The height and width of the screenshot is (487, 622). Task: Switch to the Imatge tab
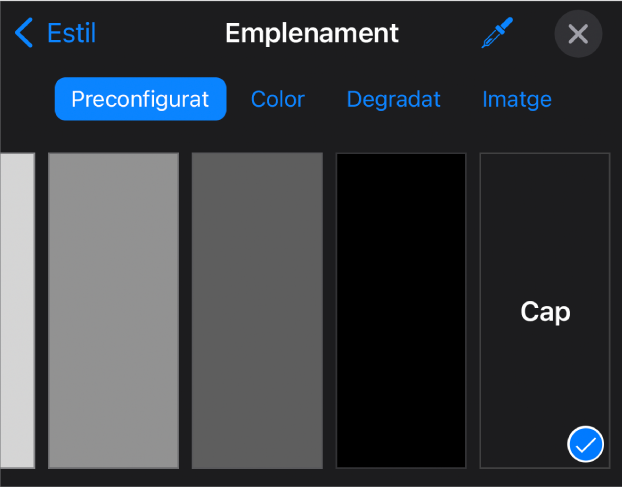pos(517,100)
